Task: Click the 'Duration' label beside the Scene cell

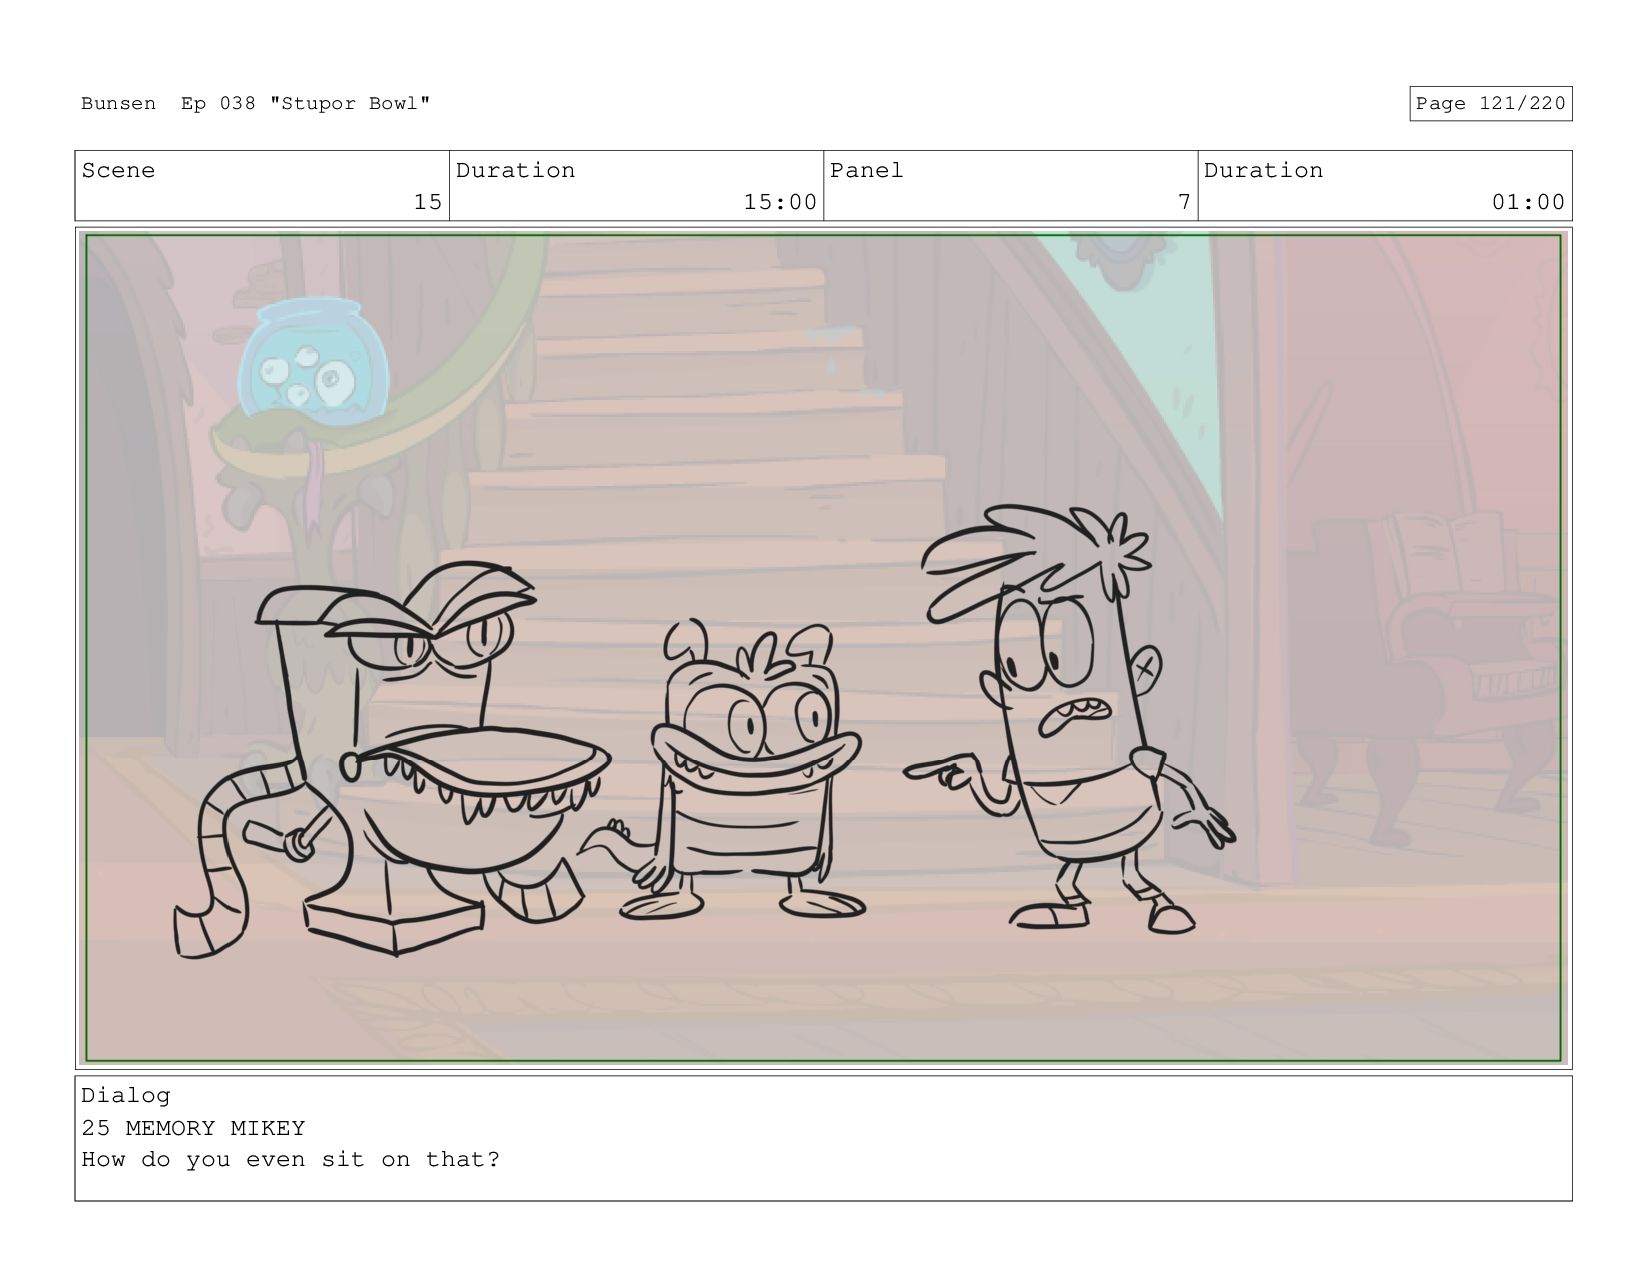Action: pyautogui.click(x=515, y=171)
